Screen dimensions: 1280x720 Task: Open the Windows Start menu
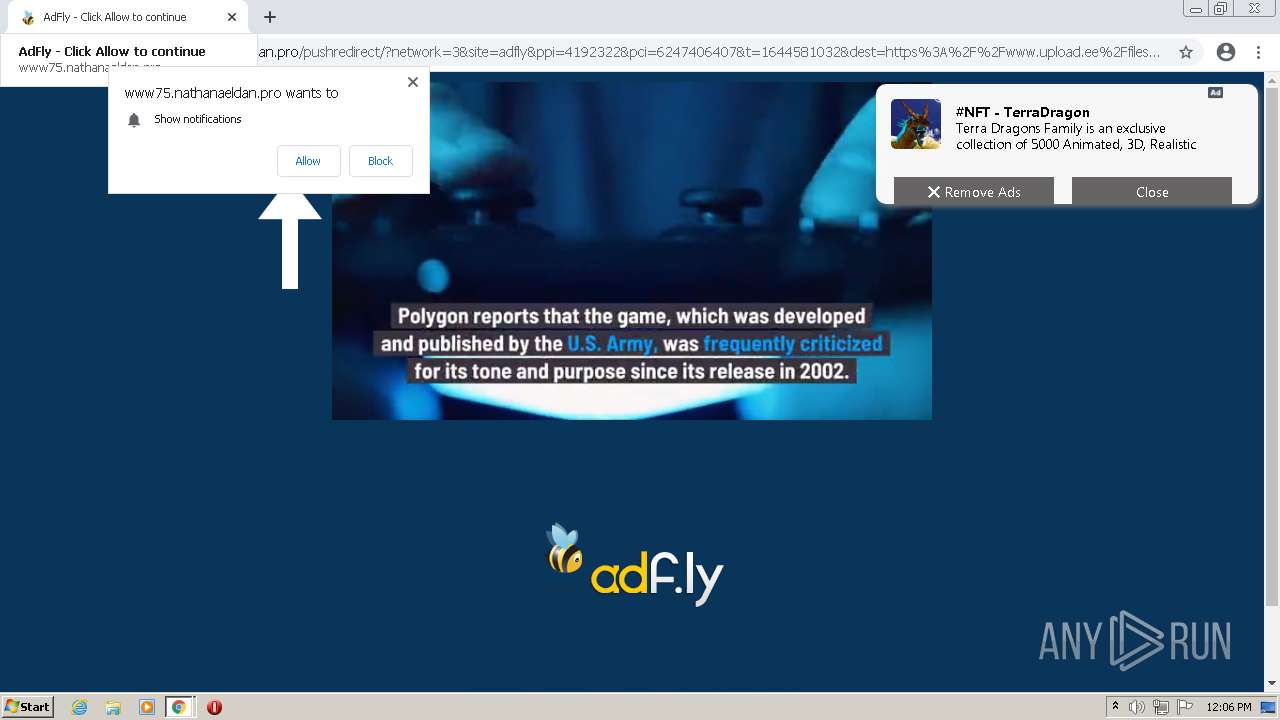tap(27, 706)
